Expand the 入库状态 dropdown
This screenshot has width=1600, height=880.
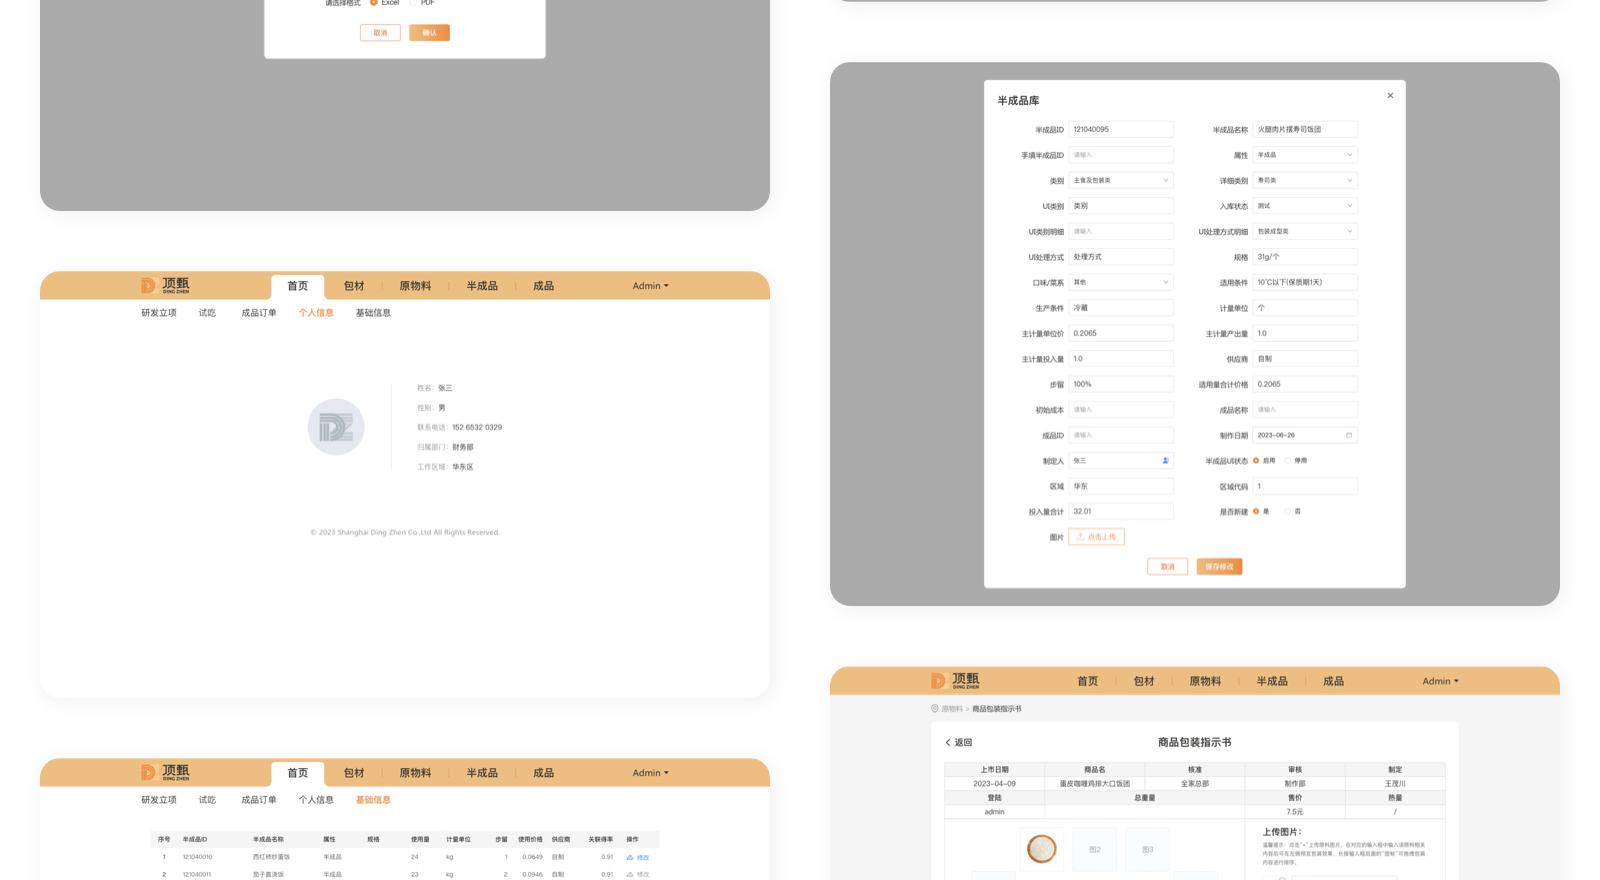1304,206
